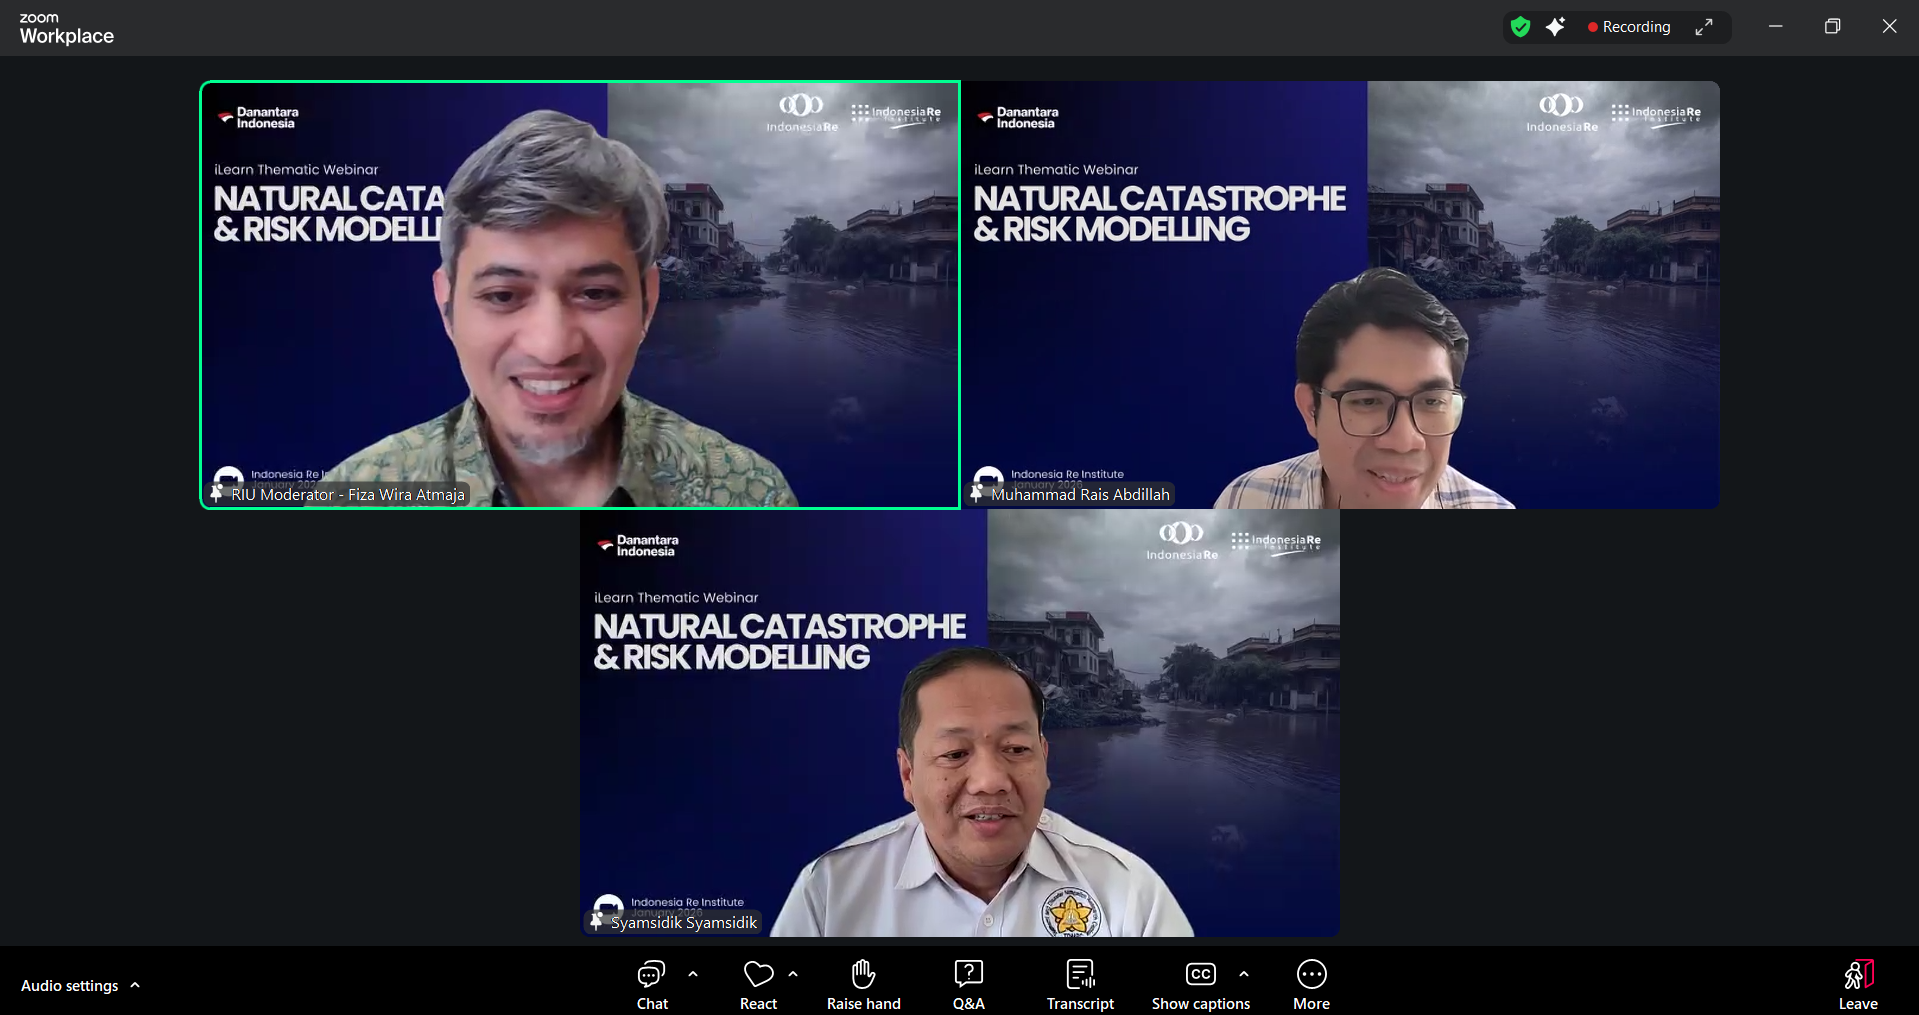Minimize the Zoom window
This screenshot has height=1015, width=1919.
click(1775, 27)
